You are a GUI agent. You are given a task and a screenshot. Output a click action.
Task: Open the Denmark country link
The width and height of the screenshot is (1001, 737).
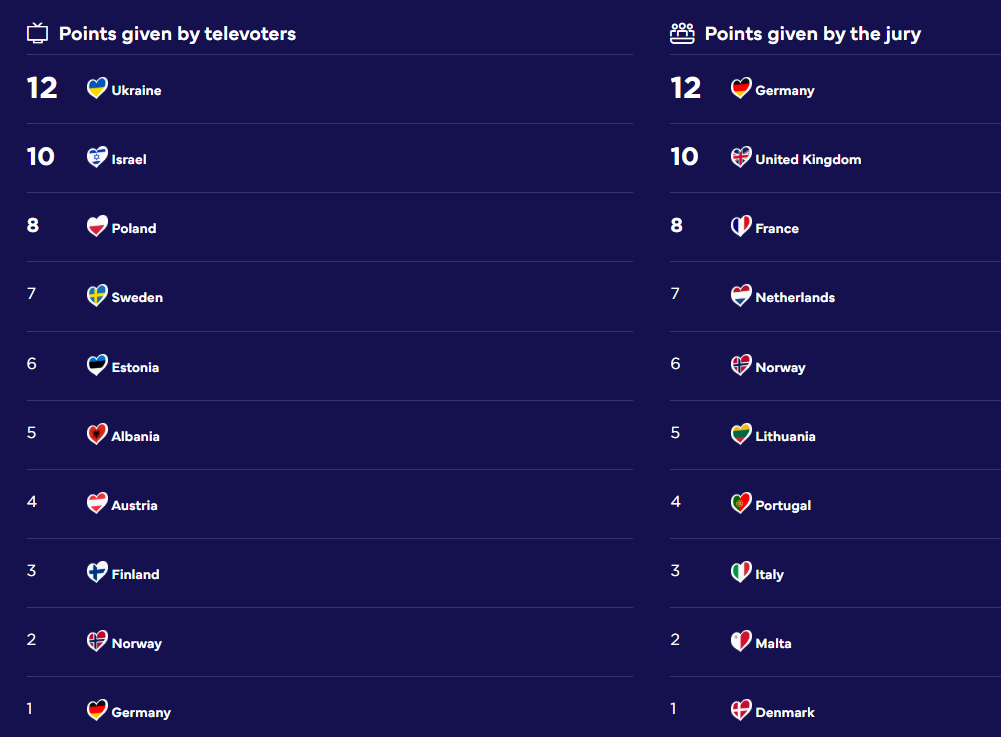pyautogui.click(x=785, y=712)
